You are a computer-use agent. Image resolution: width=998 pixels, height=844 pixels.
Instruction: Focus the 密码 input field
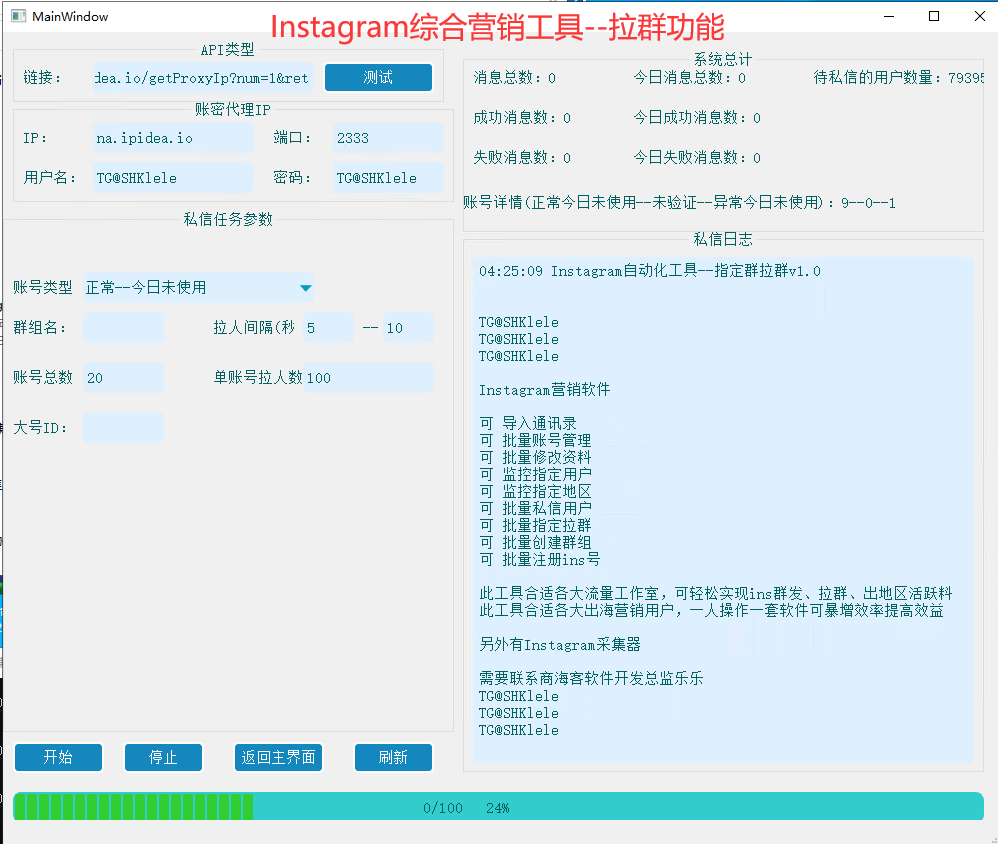(388, 178)
